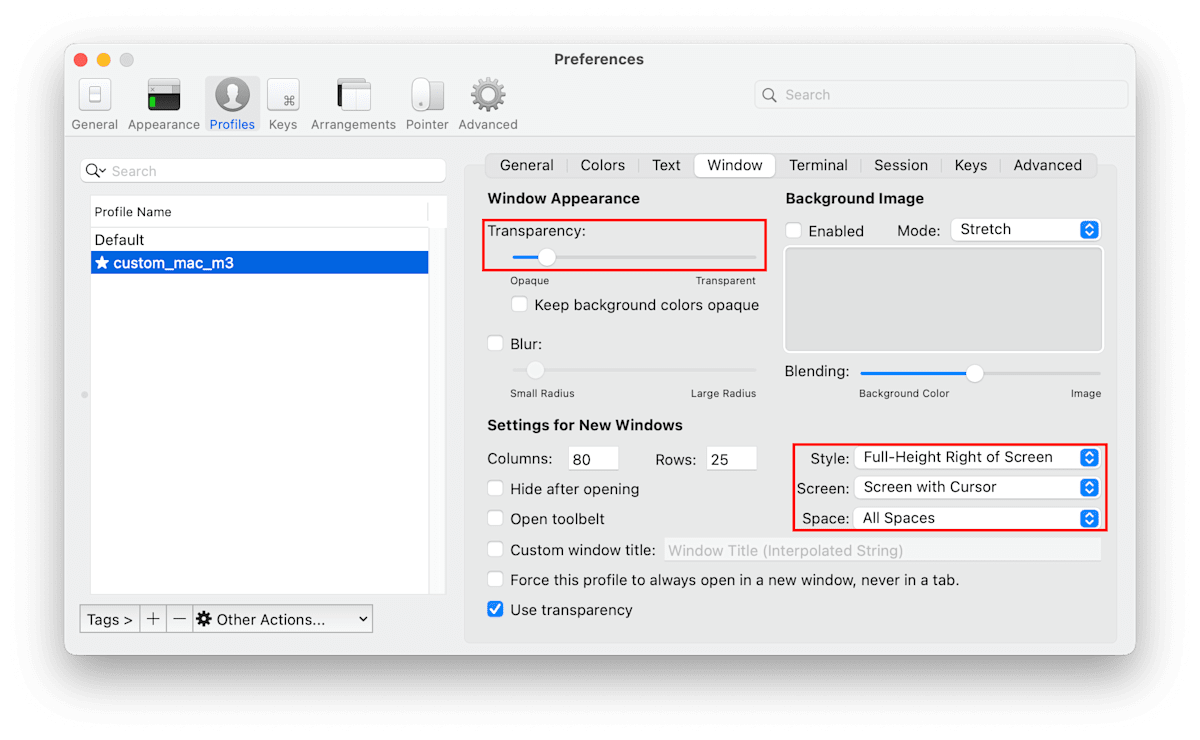Click the Blur radius slider
Image resolution: width=1200 pixels, height=740 pixels.
point(634,370)
